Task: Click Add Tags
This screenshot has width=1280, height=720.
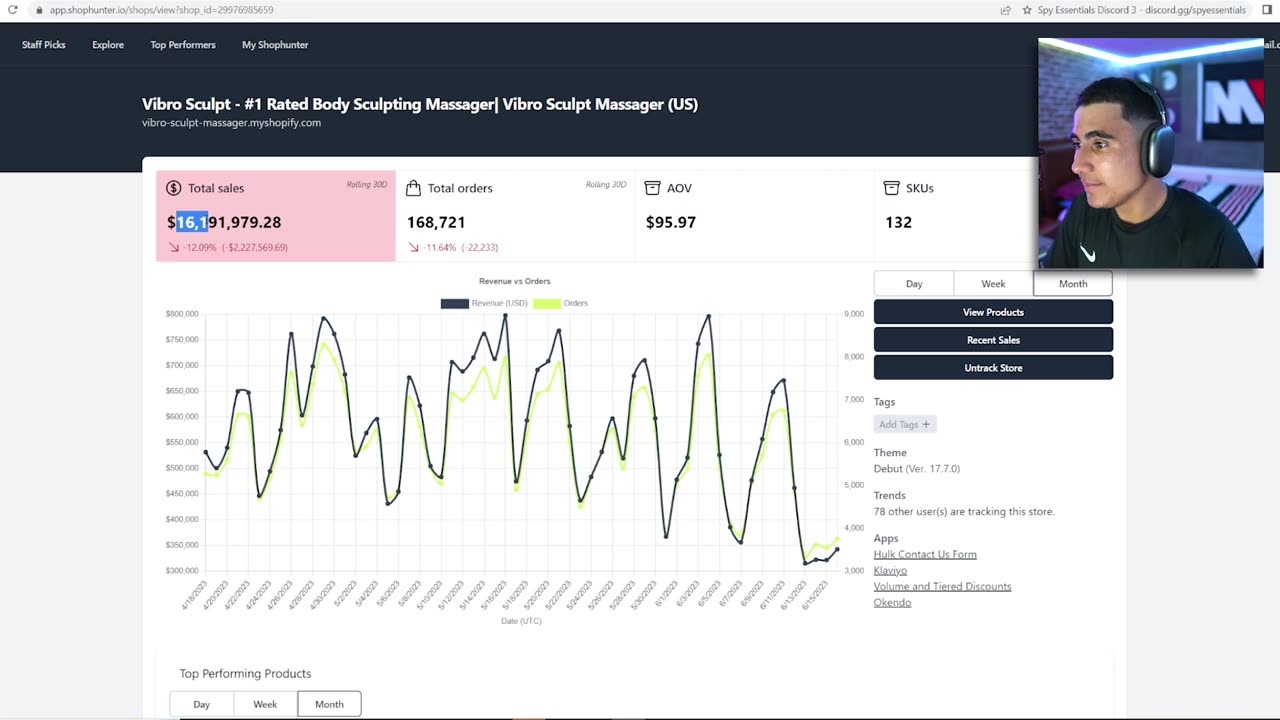Action: [905, 425]
